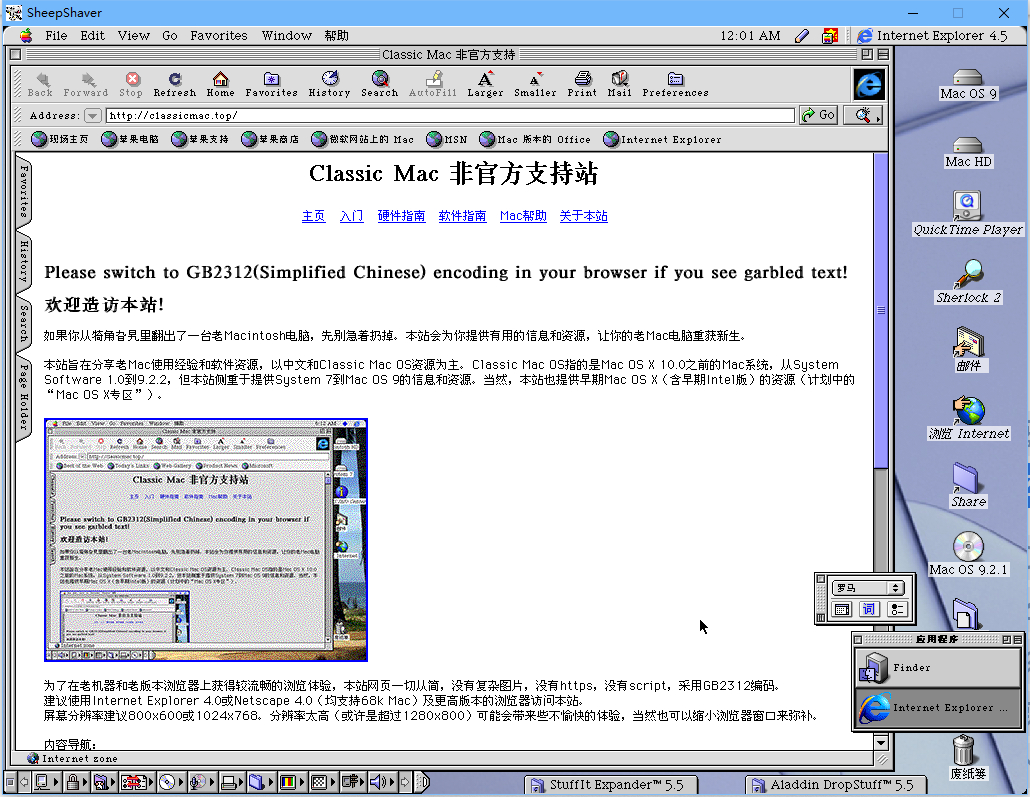Open the search magnifier dropdown beside Go
Viewport: 1030px width, 797px height.
coord(863,116)
